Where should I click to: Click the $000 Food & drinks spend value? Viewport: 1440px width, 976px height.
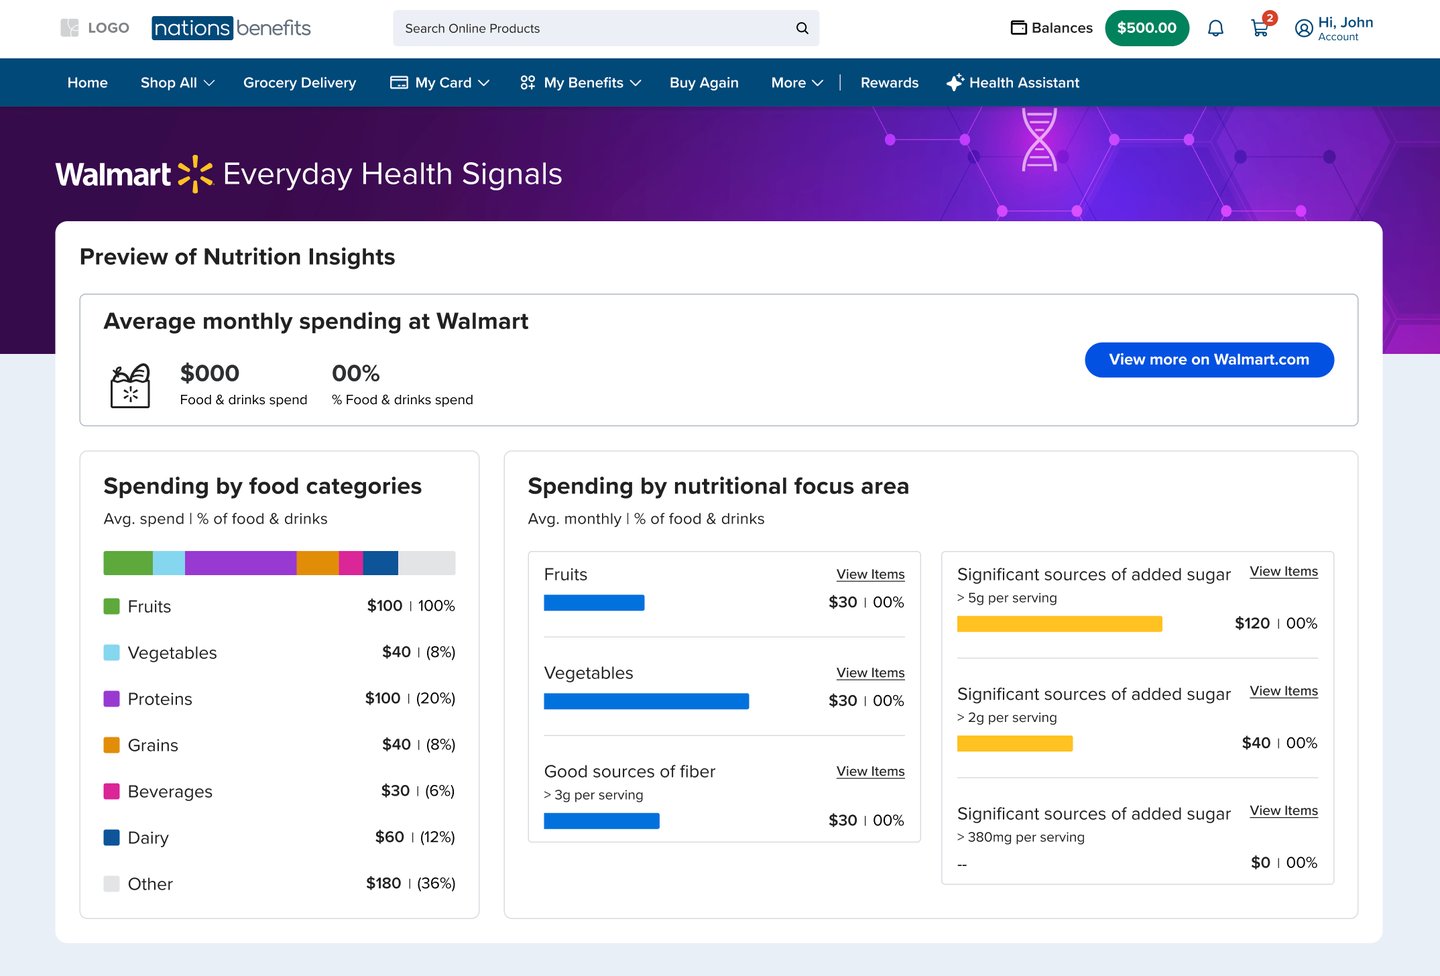point(209,373)
